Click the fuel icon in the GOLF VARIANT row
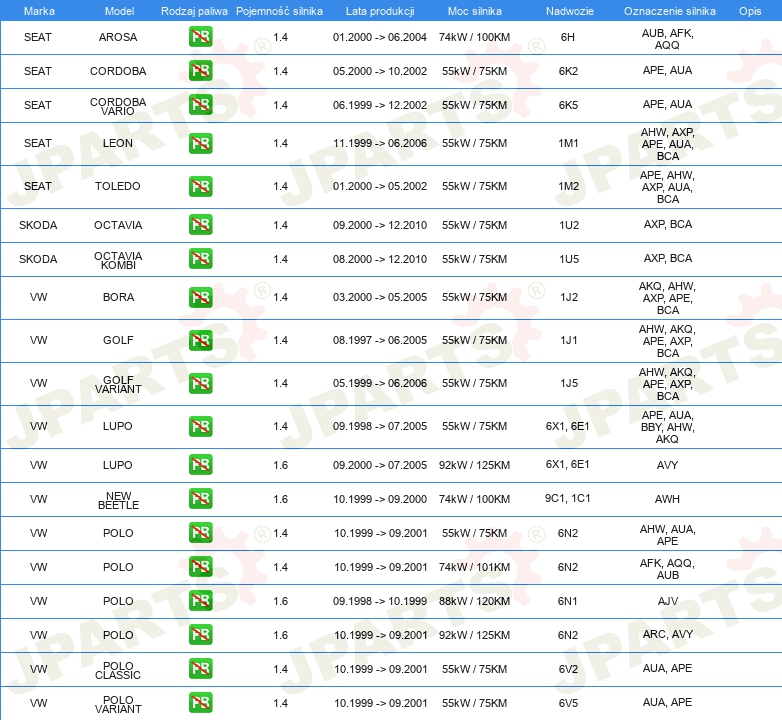 point(200,383)
